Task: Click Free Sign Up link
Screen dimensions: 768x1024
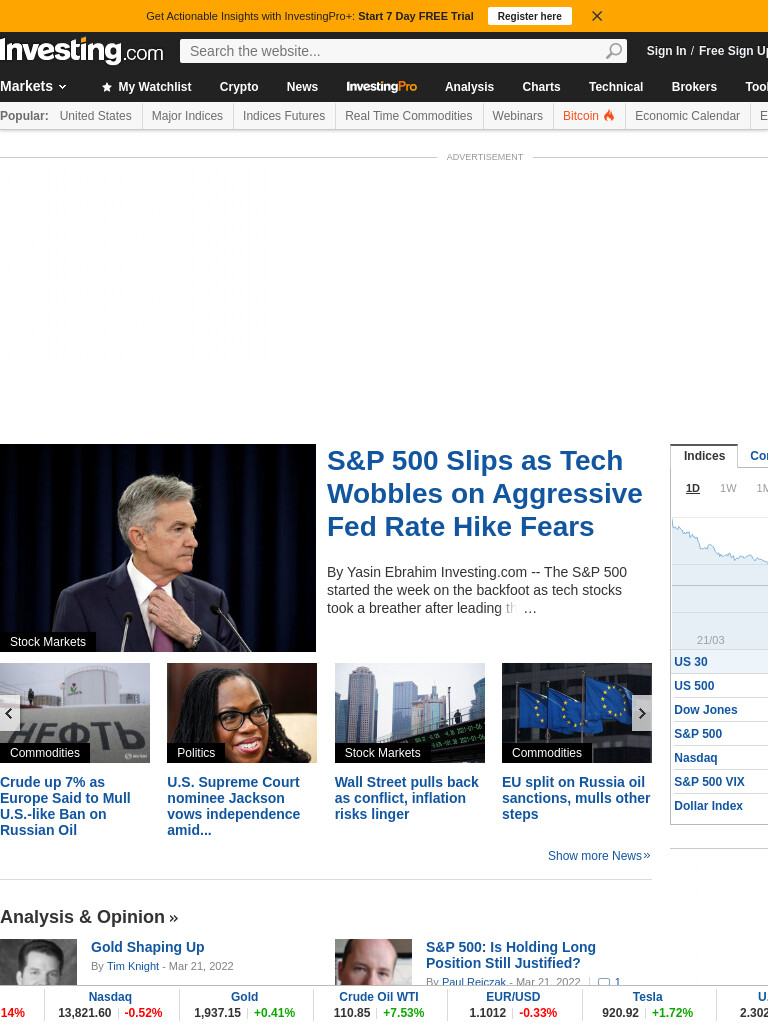Action: pos(733,51)
